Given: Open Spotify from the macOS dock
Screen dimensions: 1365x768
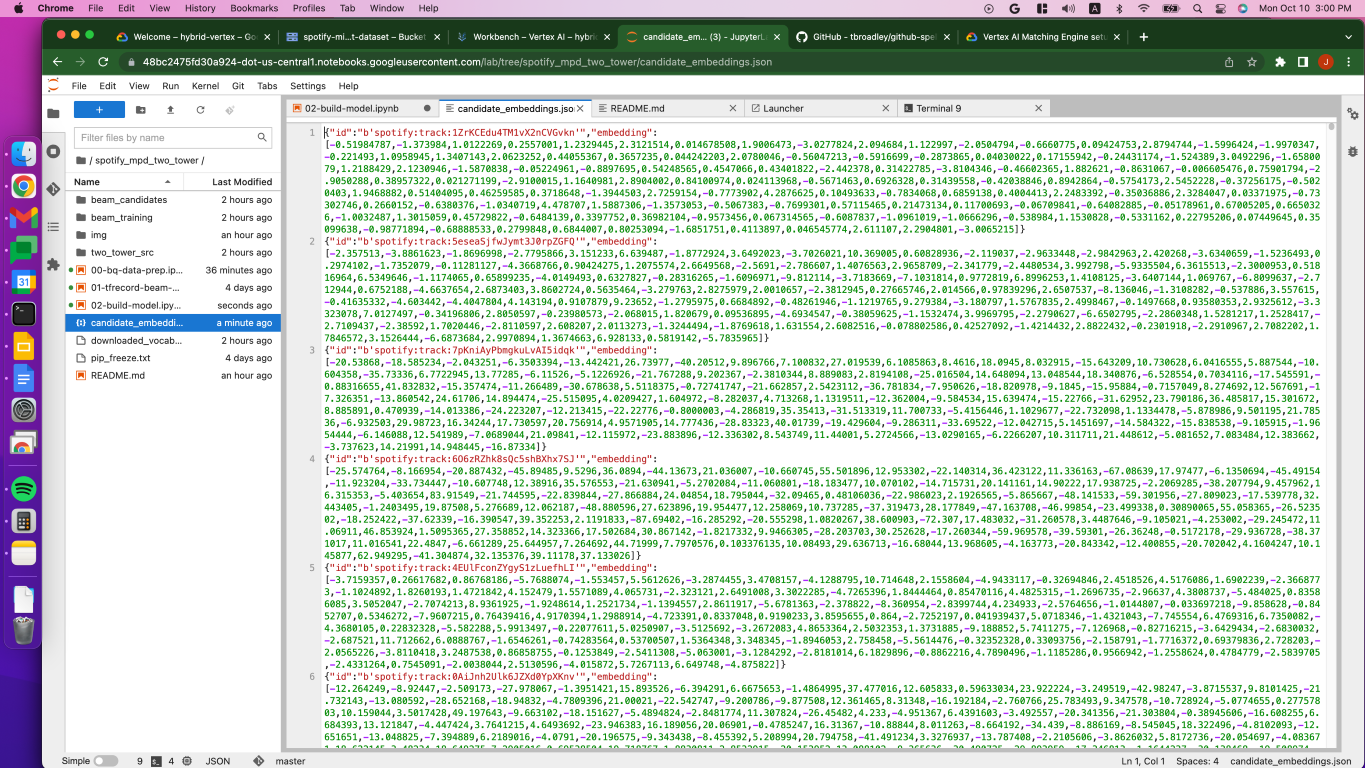Looking at the screenshot, I should coord(25,489).
